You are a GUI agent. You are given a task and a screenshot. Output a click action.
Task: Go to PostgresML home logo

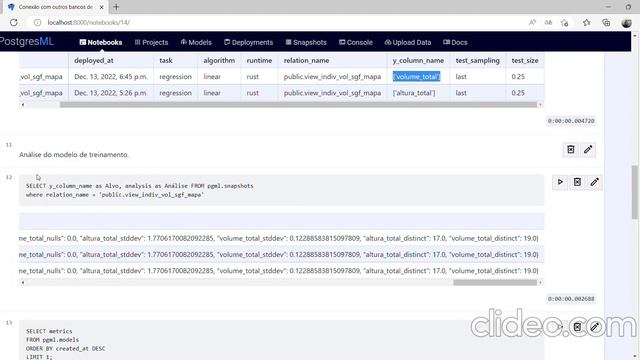[27, 41]
